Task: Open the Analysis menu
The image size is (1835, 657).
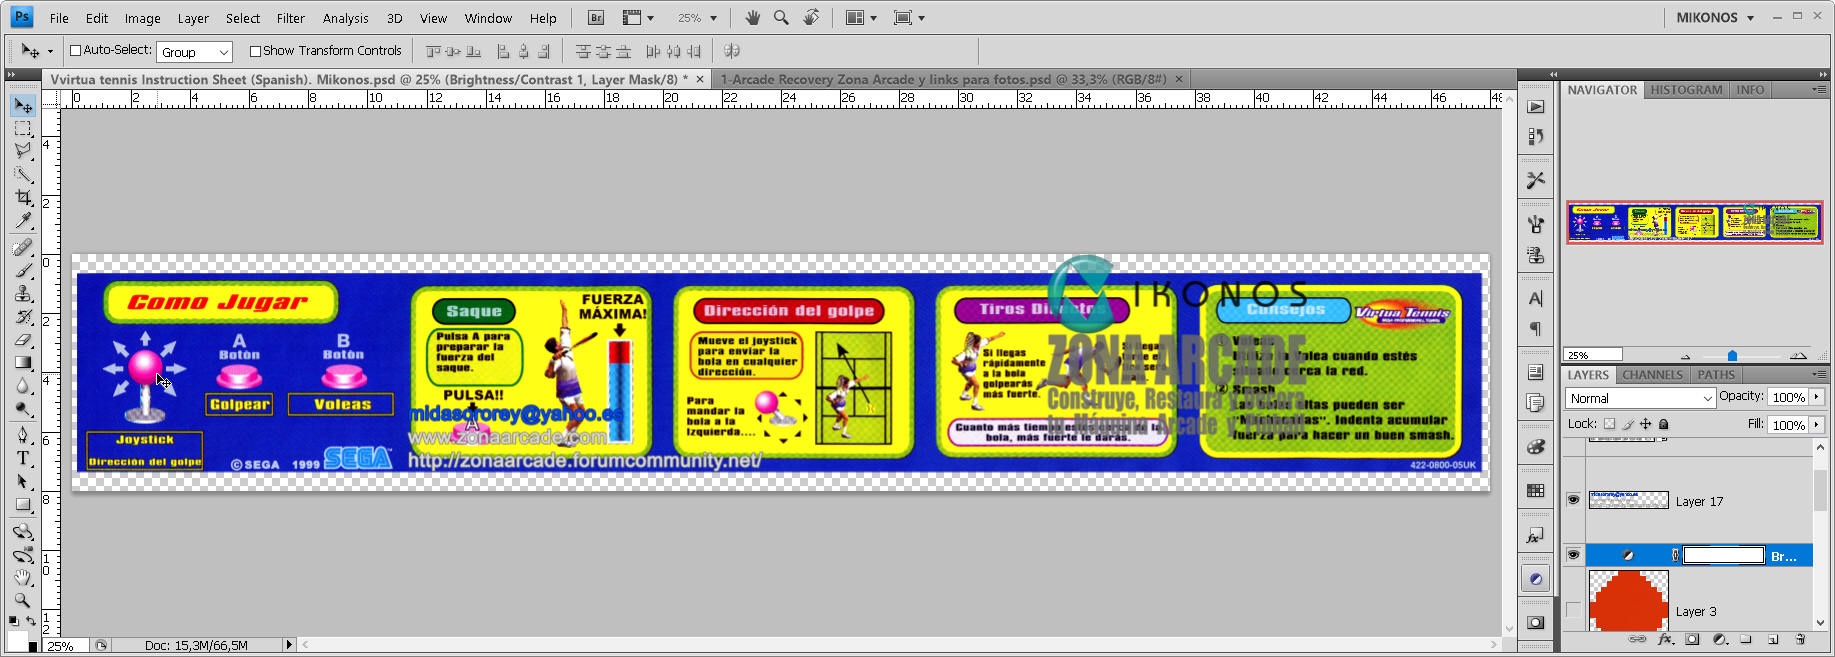Action: 345,18
